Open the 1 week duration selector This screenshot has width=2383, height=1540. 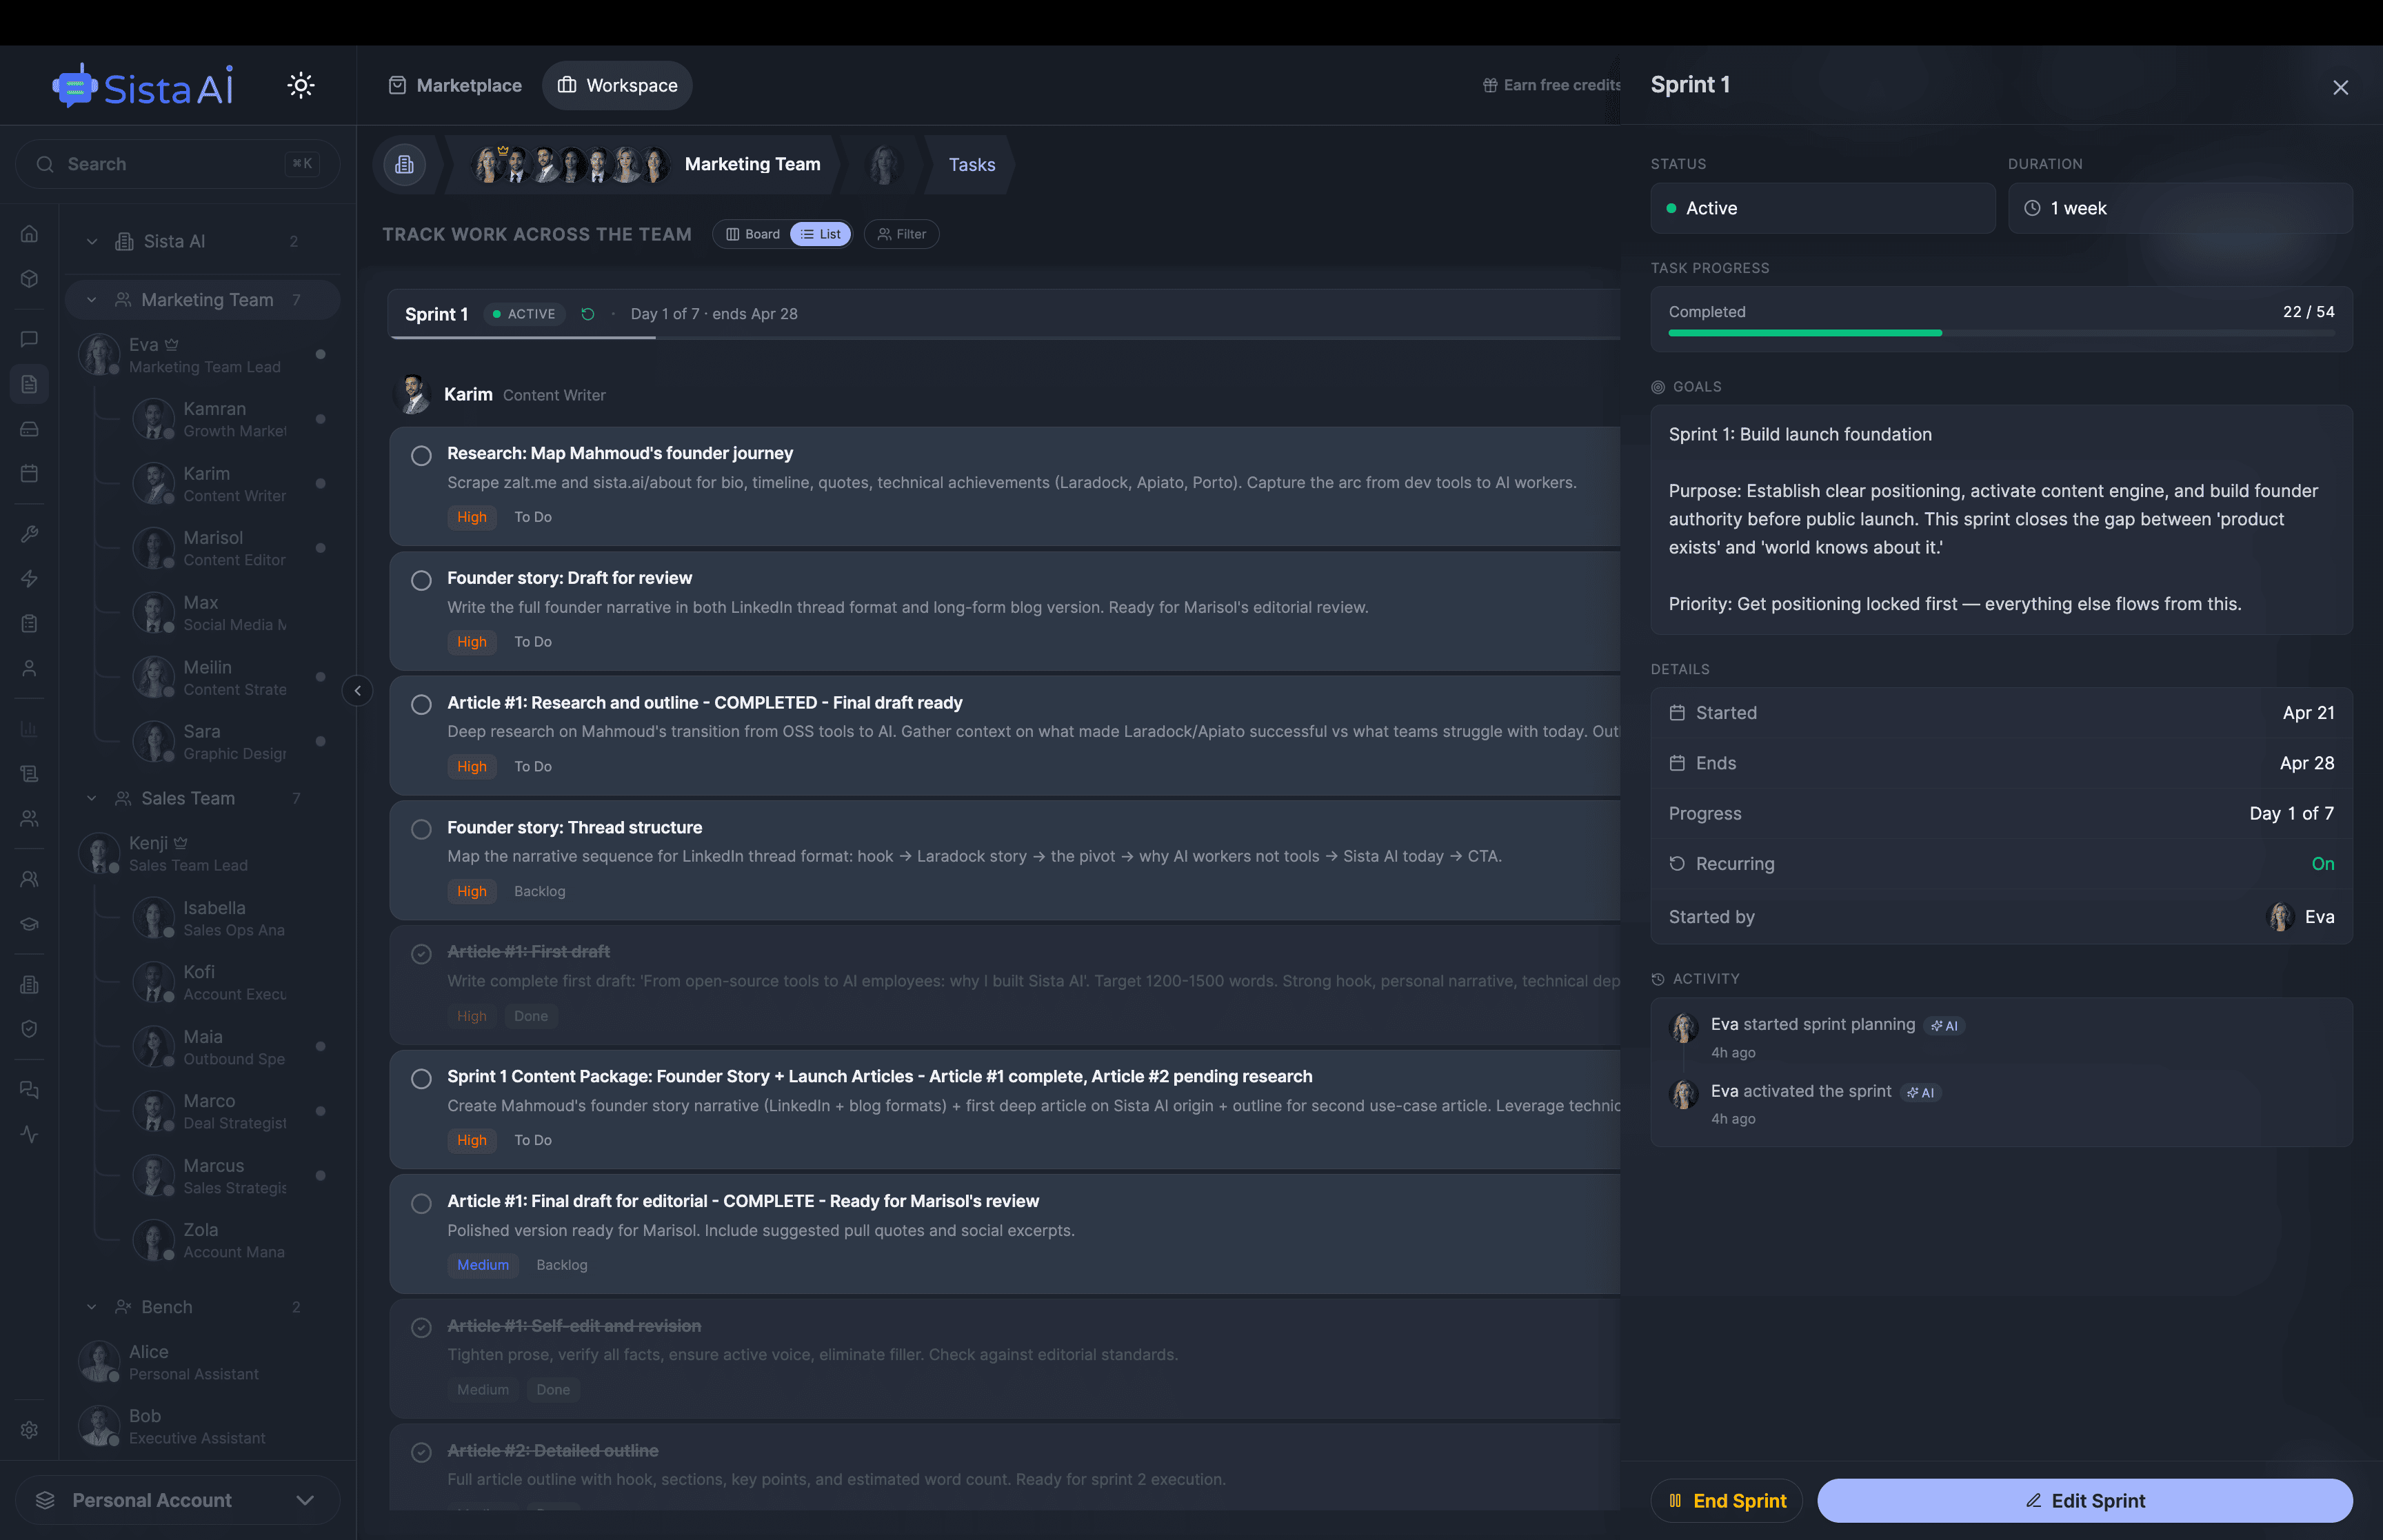coord(2180,208)
